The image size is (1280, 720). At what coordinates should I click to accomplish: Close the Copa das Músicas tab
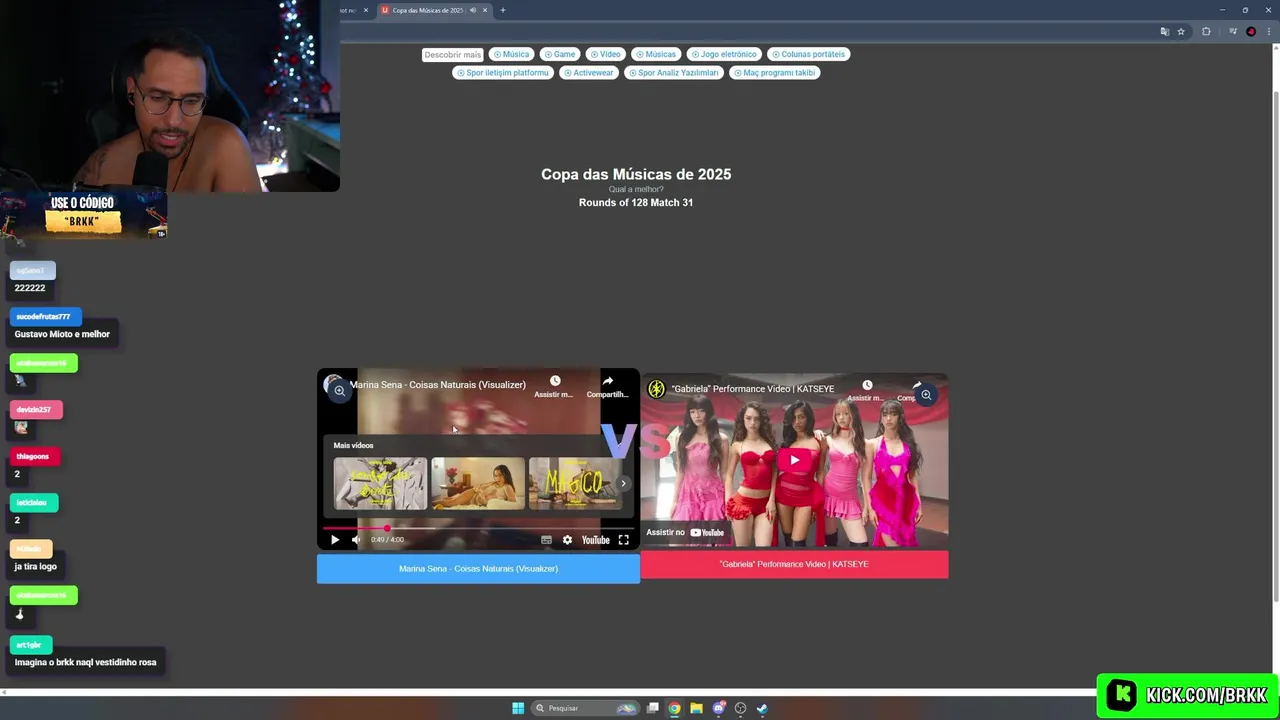coord(485,10)
